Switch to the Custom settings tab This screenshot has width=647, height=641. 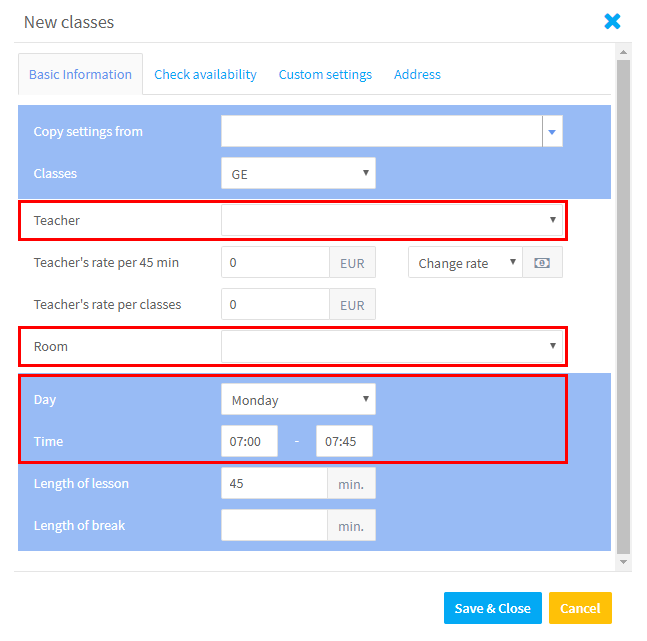point(325,75)
